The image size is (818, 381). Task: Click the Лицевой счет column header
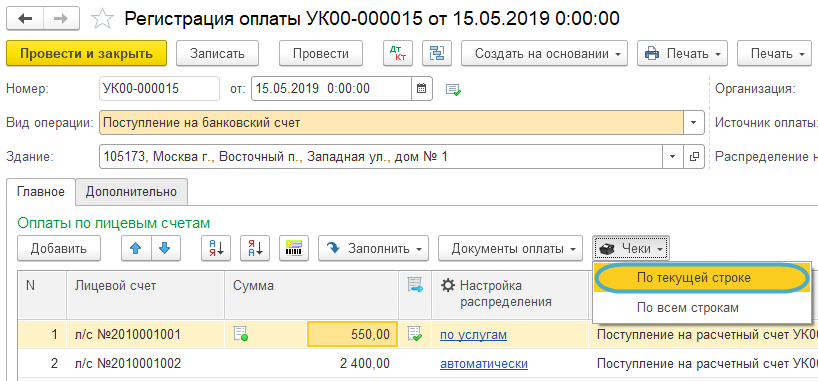(x=146, y=295)
